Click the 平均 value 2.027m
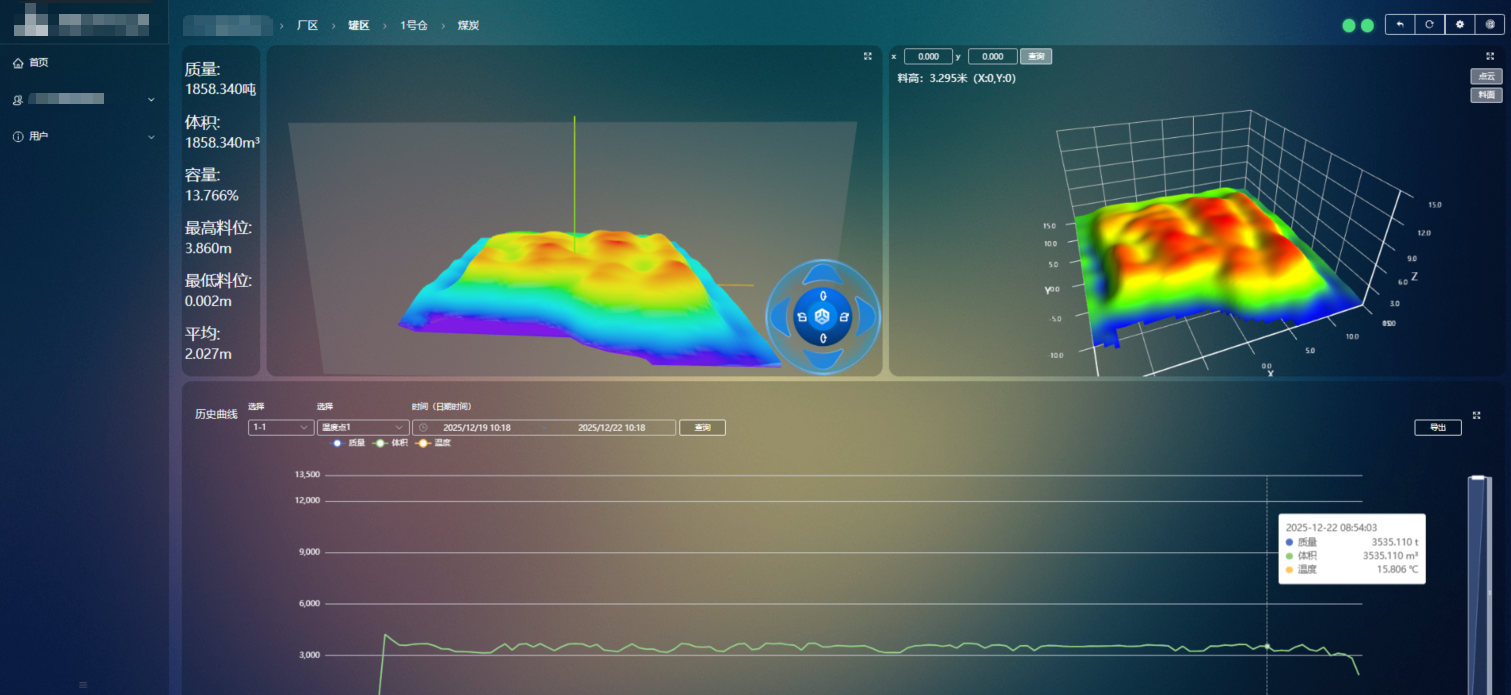The image size is (1511, 695). [209, 354]
